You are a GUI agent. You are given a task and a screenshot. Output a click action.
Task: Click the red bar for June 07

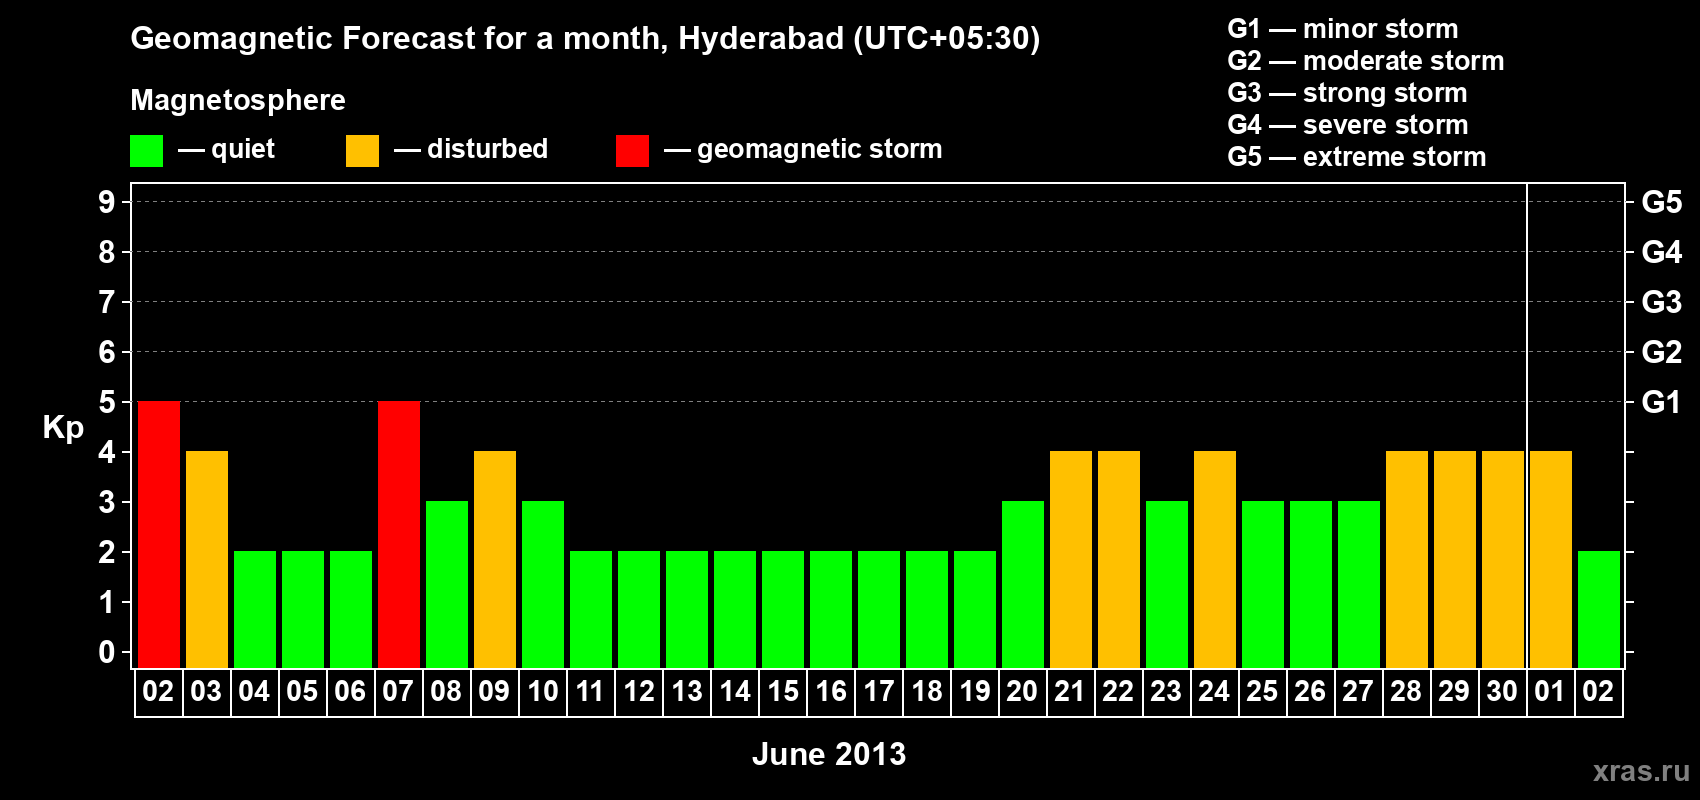[x=399, y=534]
